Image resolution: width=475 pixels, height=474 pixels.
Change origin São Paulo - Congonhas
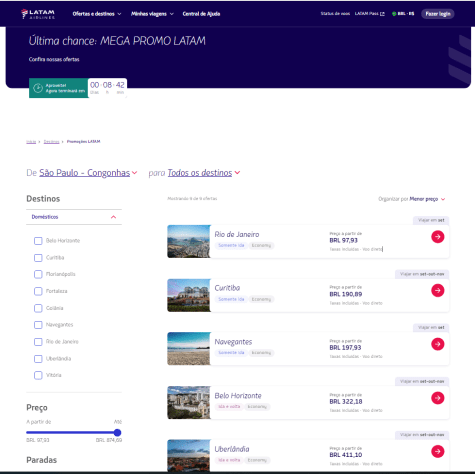(88, 173)
